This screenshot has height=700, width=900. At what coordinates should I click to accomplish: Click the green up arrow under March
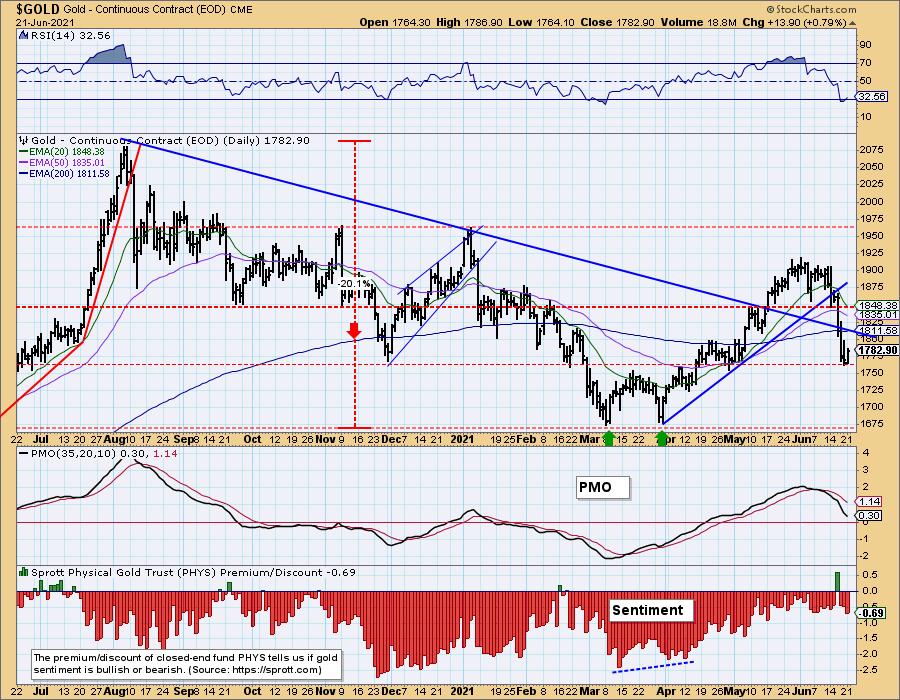click(609, 439)
